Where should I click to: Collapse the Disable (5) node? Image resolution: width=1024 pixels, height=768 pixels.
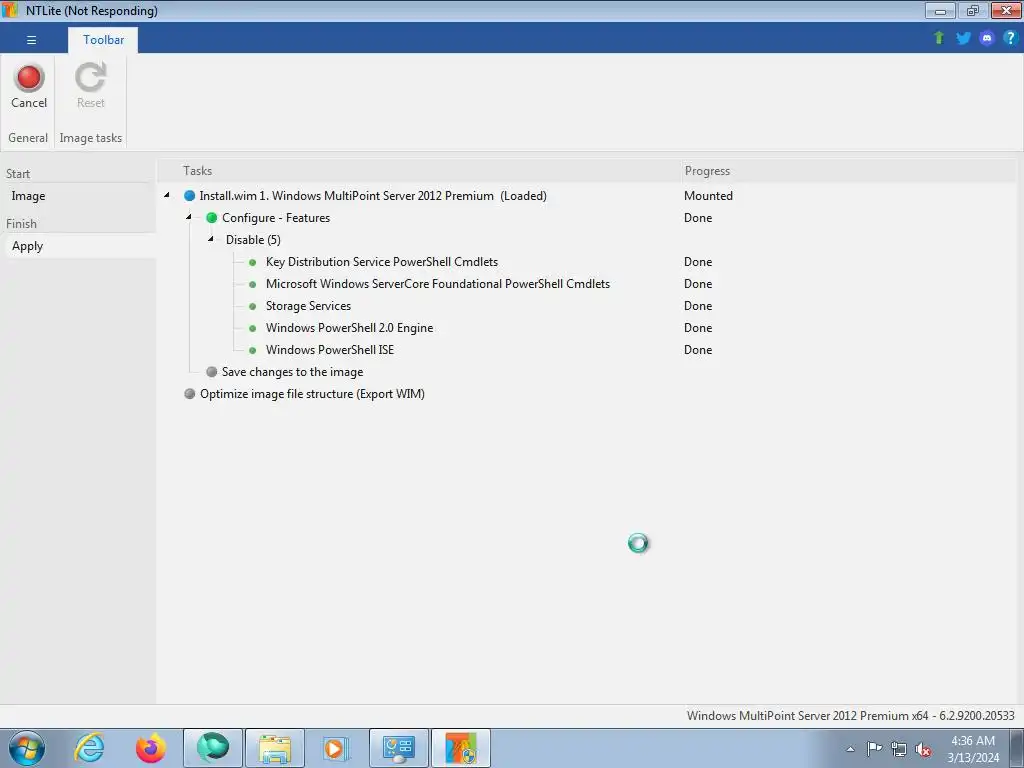(x=211, y=239)
